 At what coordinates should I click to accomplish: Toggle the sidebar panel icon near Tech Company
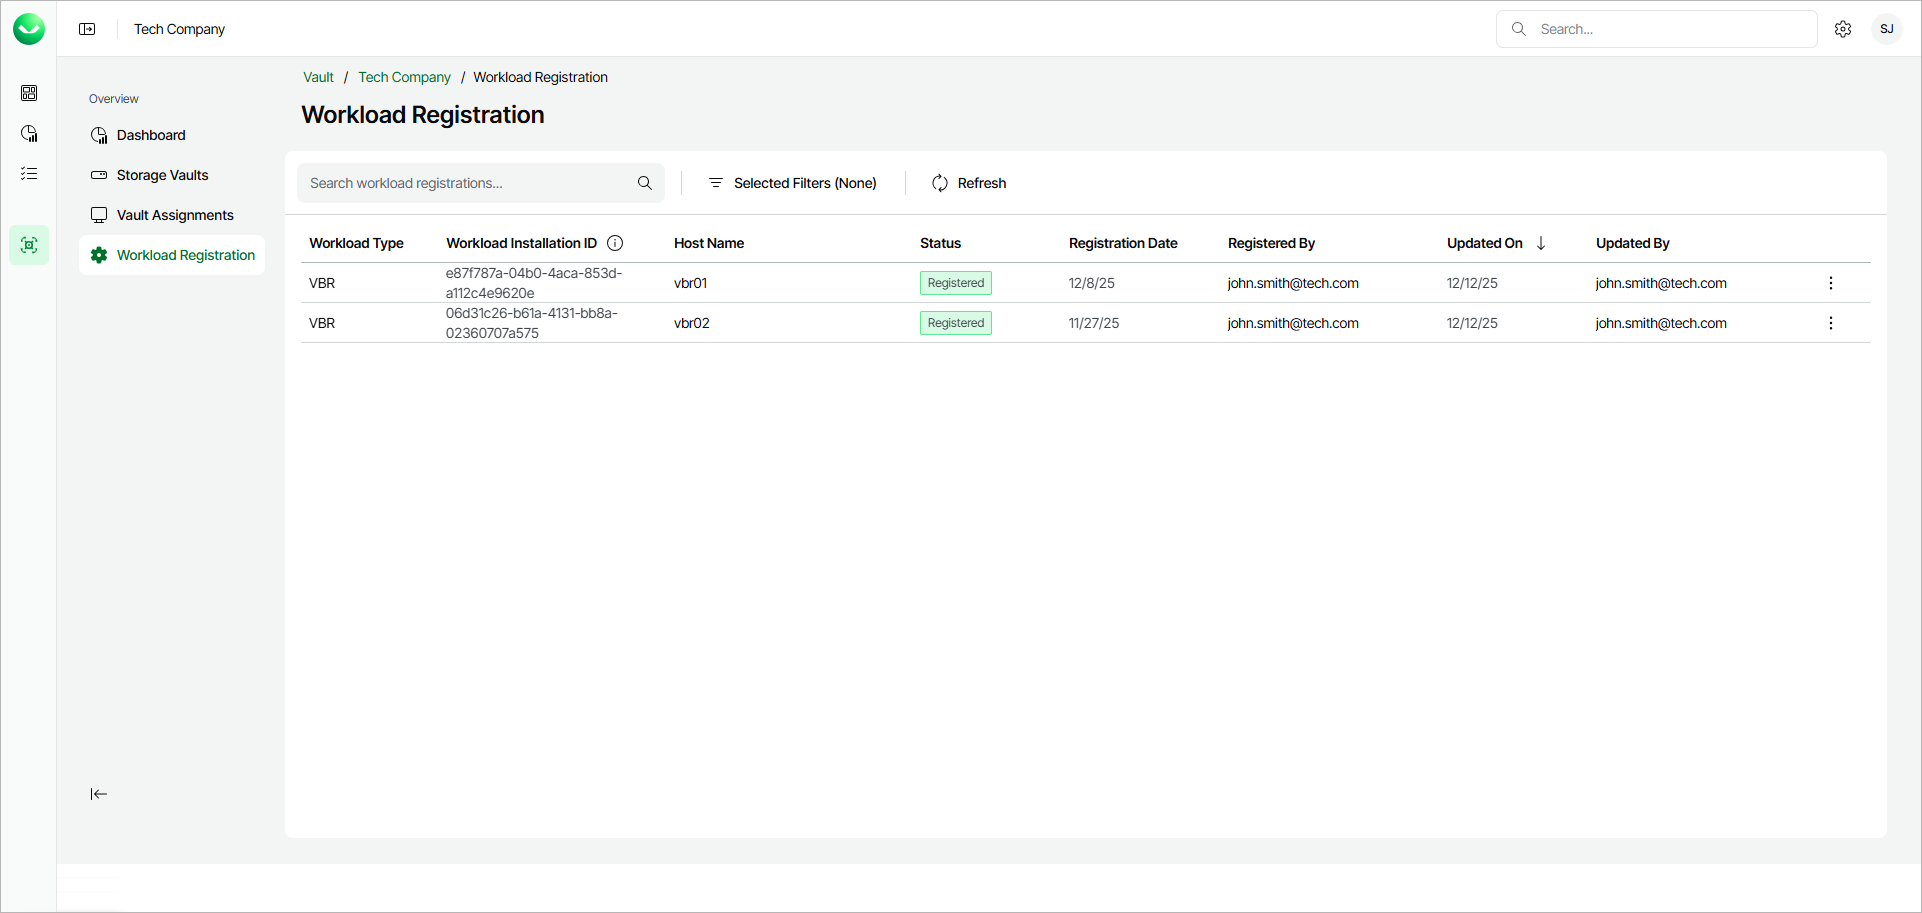87,29
